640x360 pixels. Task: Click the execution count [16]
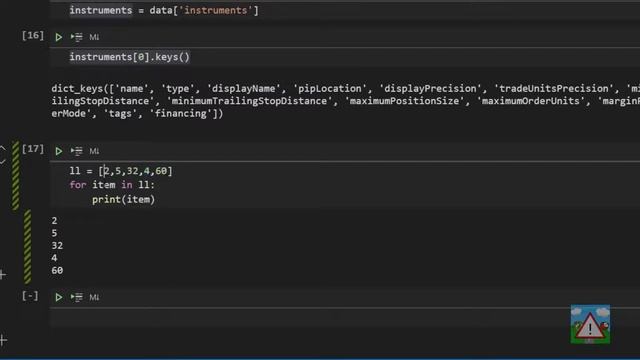(x=33, y=36)
